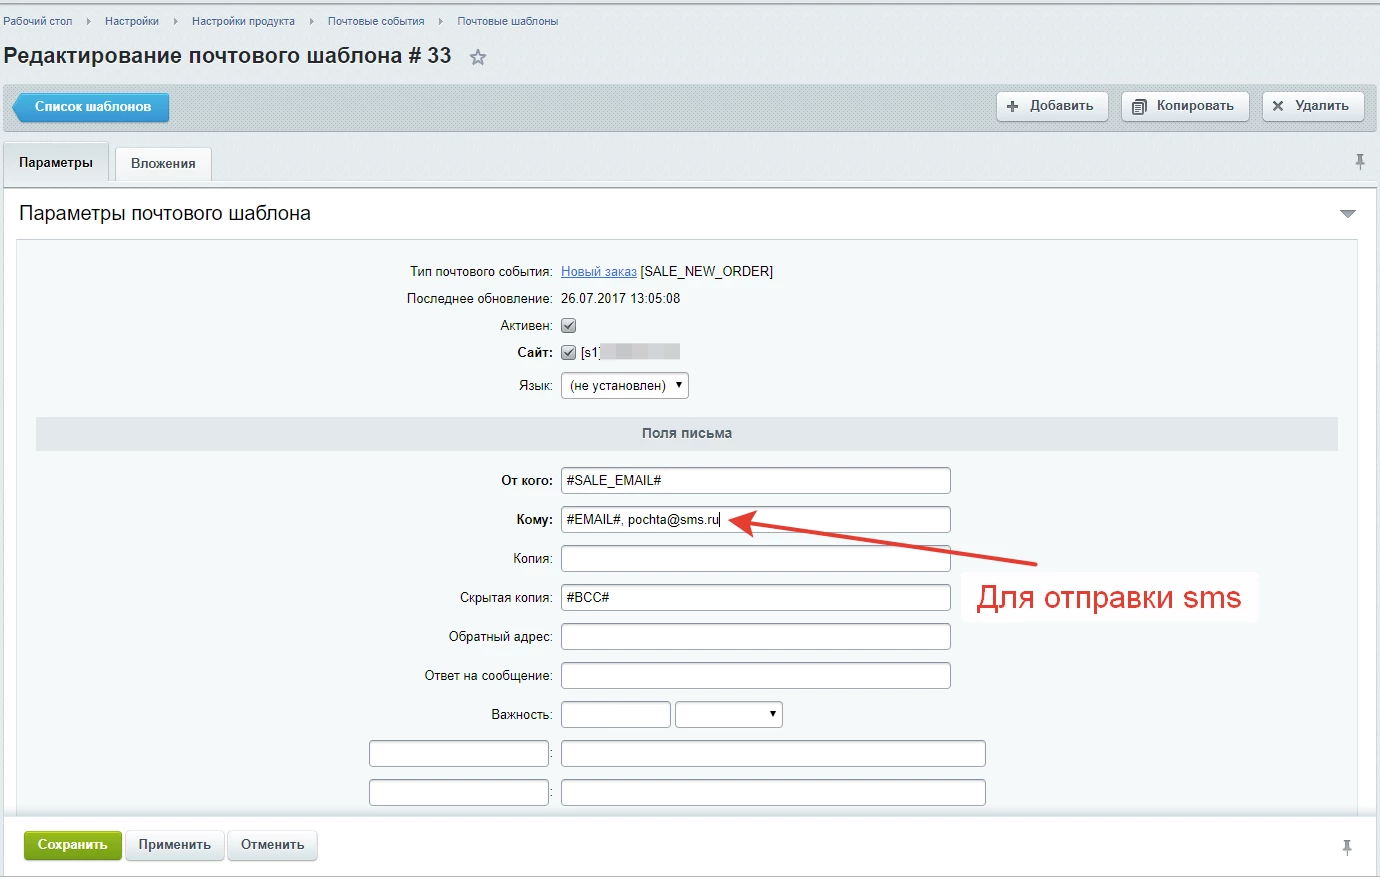Toggle the Активен checkbox
The width and height of the screenshot is (1380, 878).
[x=568, y=326]
